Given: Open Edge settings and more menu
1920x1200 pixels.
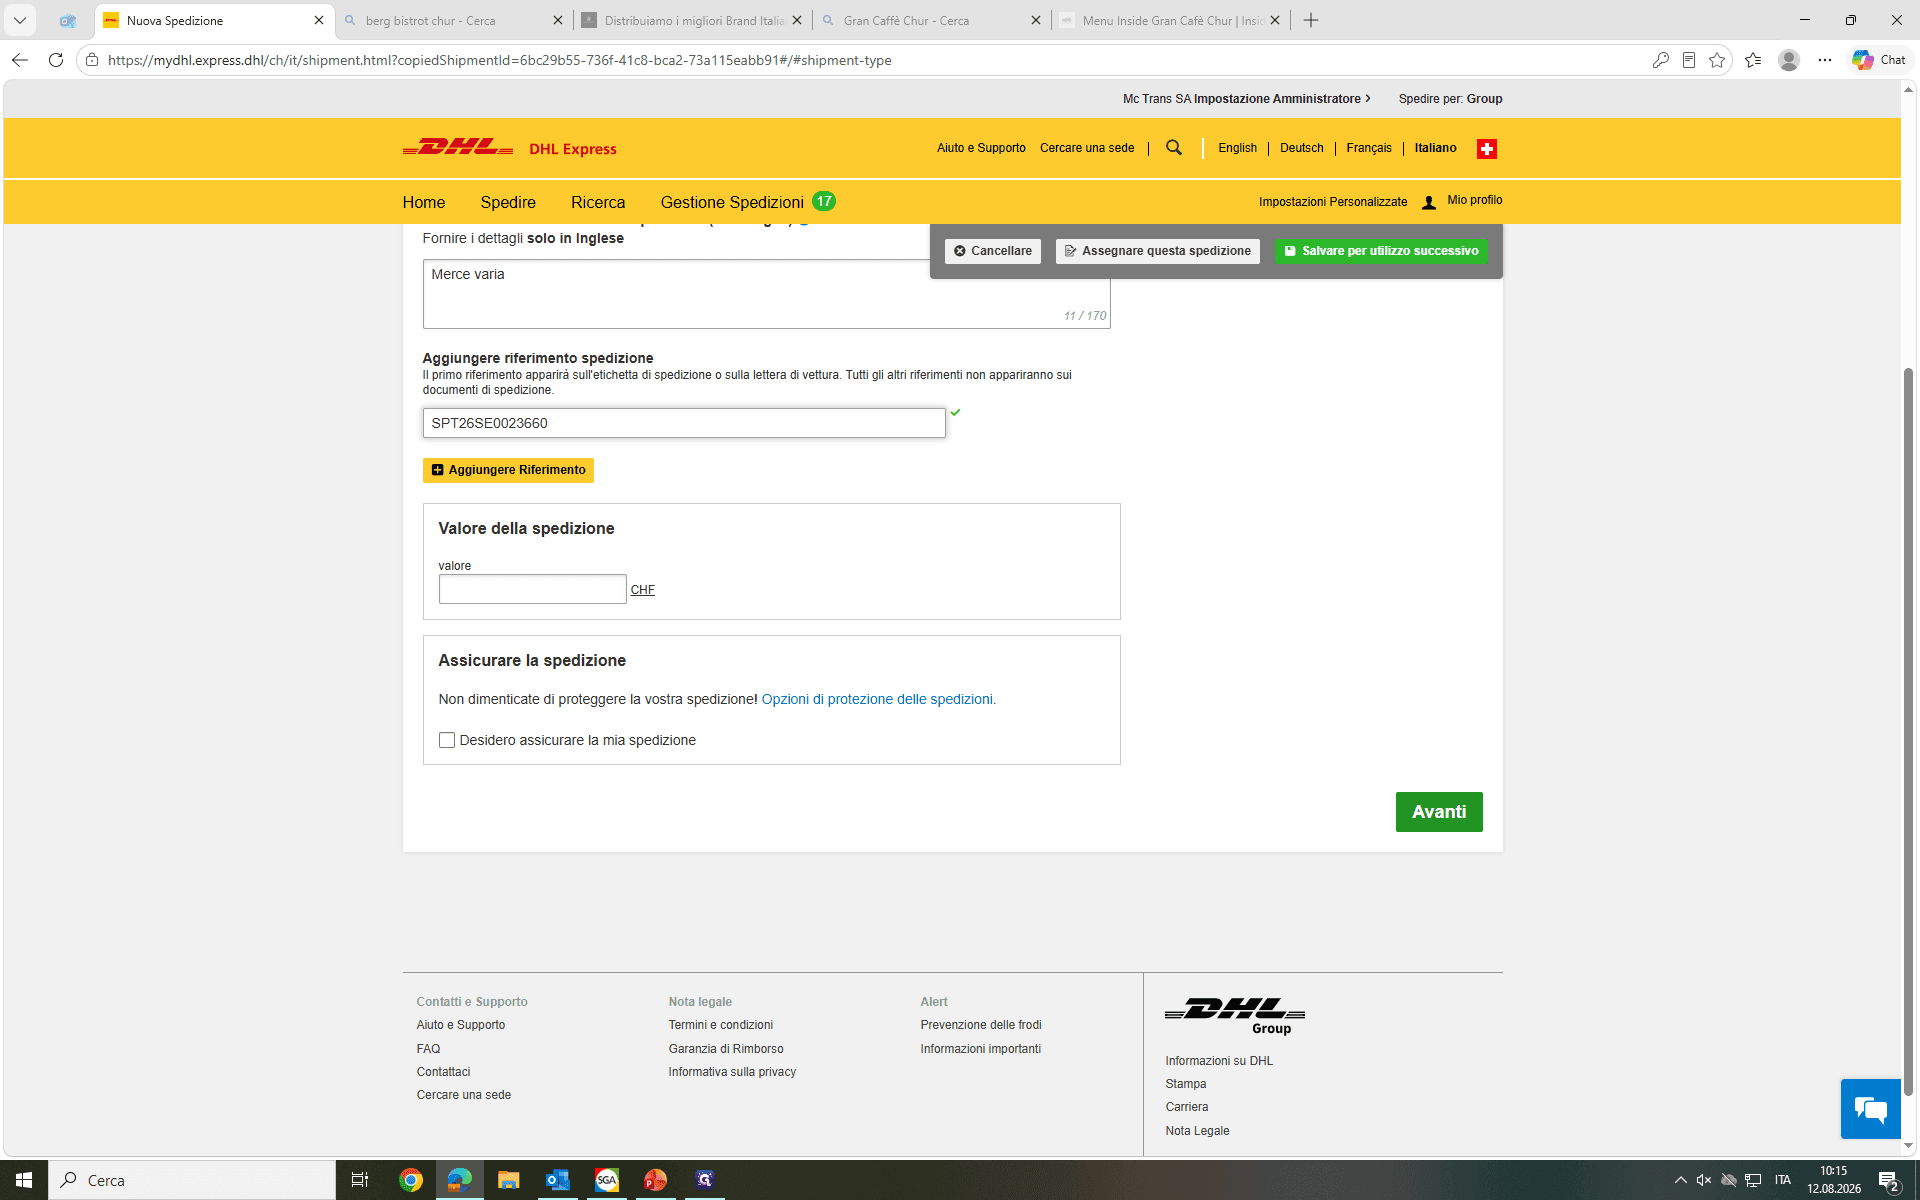Looking at the screenshot, I should tap(1825, 60).
